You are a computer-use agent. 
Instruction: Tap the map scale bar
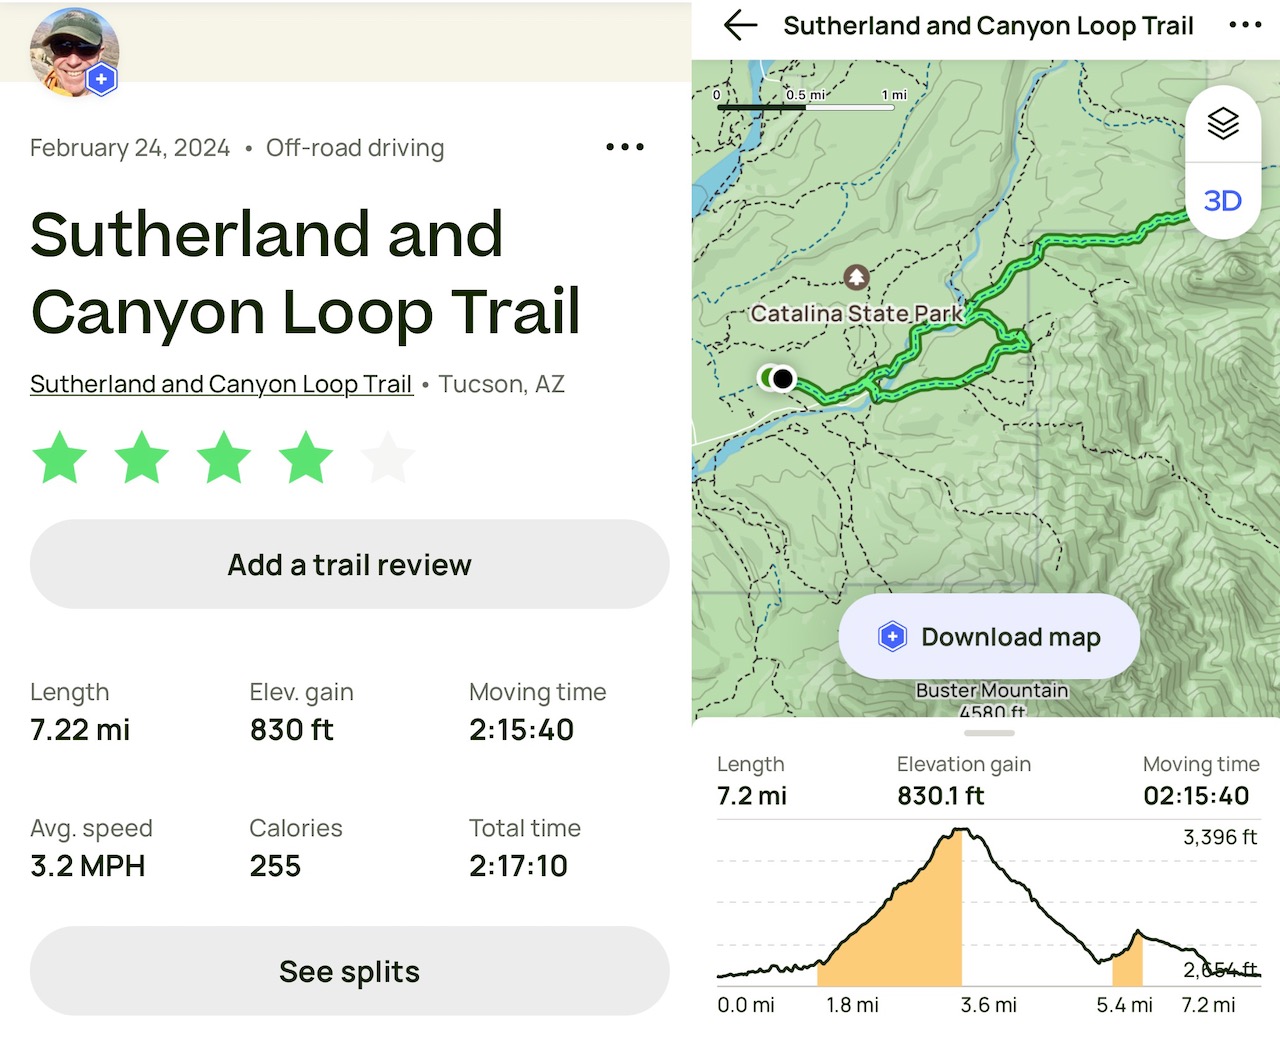[806, 106]
